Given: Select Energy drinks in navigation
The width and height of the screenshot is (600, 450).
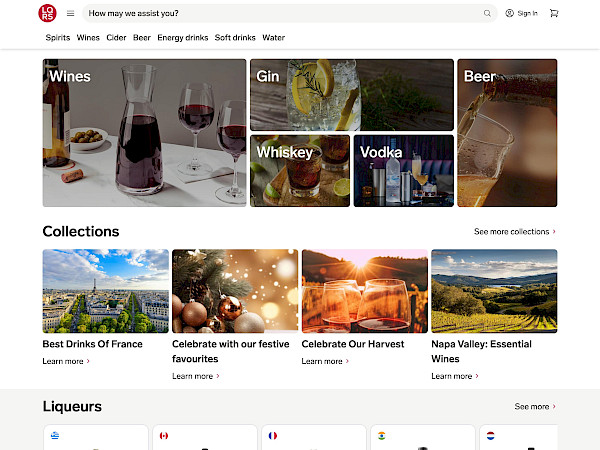Looking at the screenshot, I should (183, 38).
